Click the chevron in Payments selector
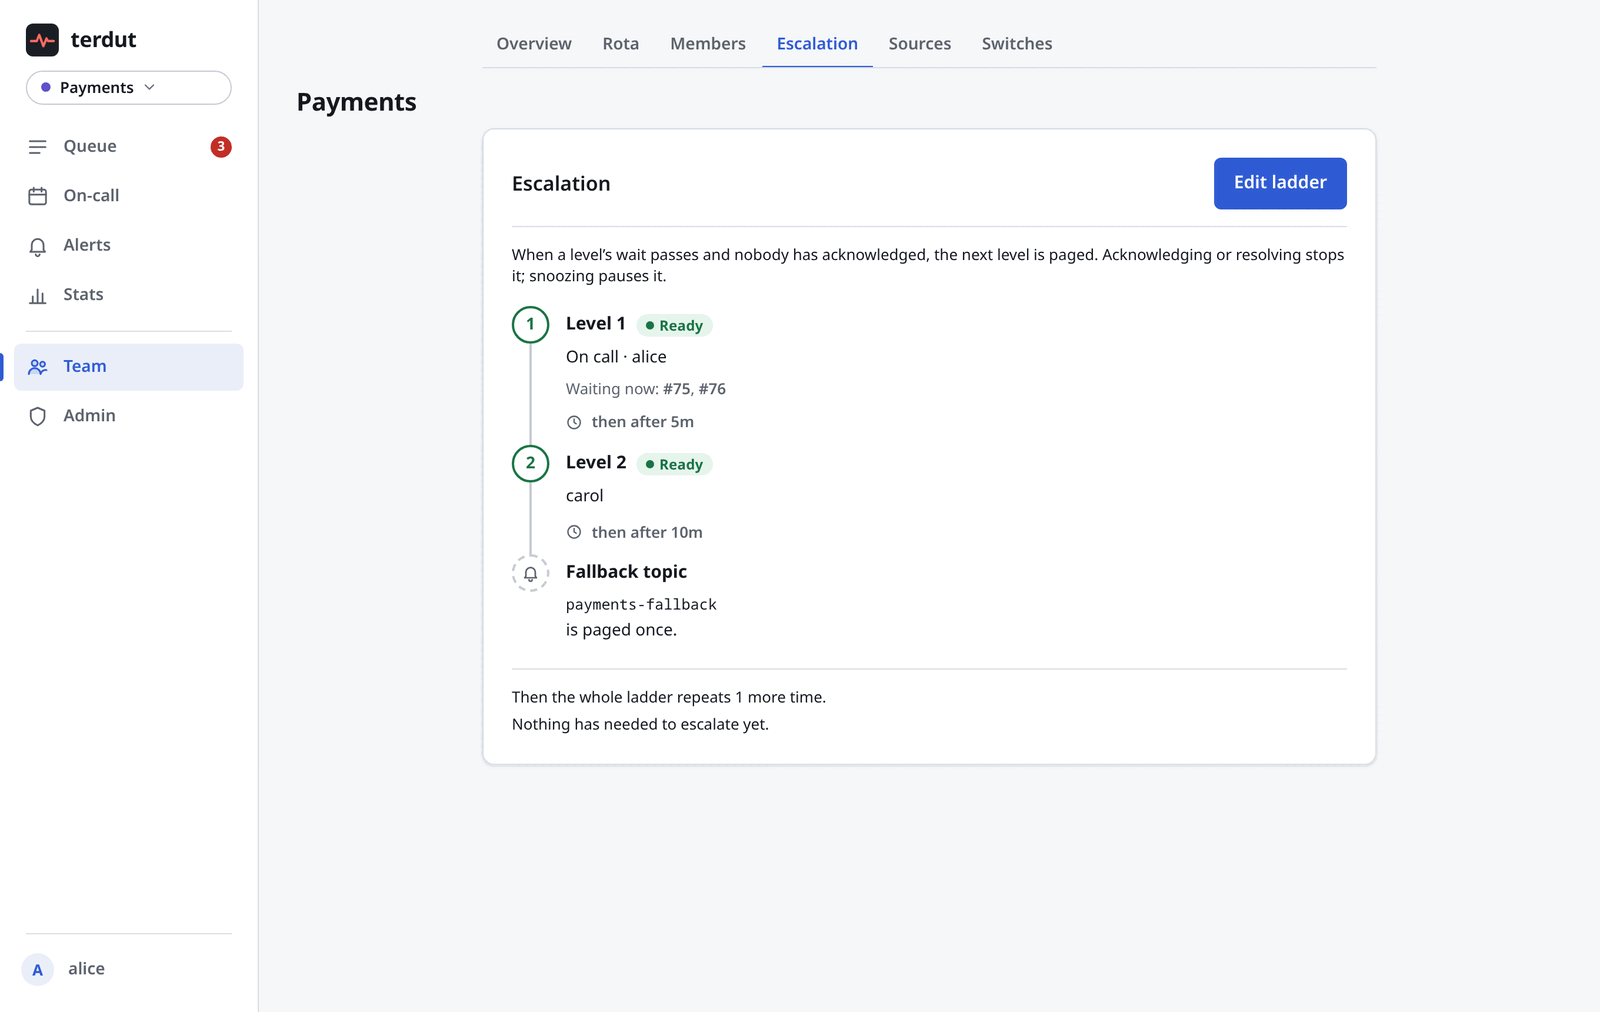 (x=150, y=87)
